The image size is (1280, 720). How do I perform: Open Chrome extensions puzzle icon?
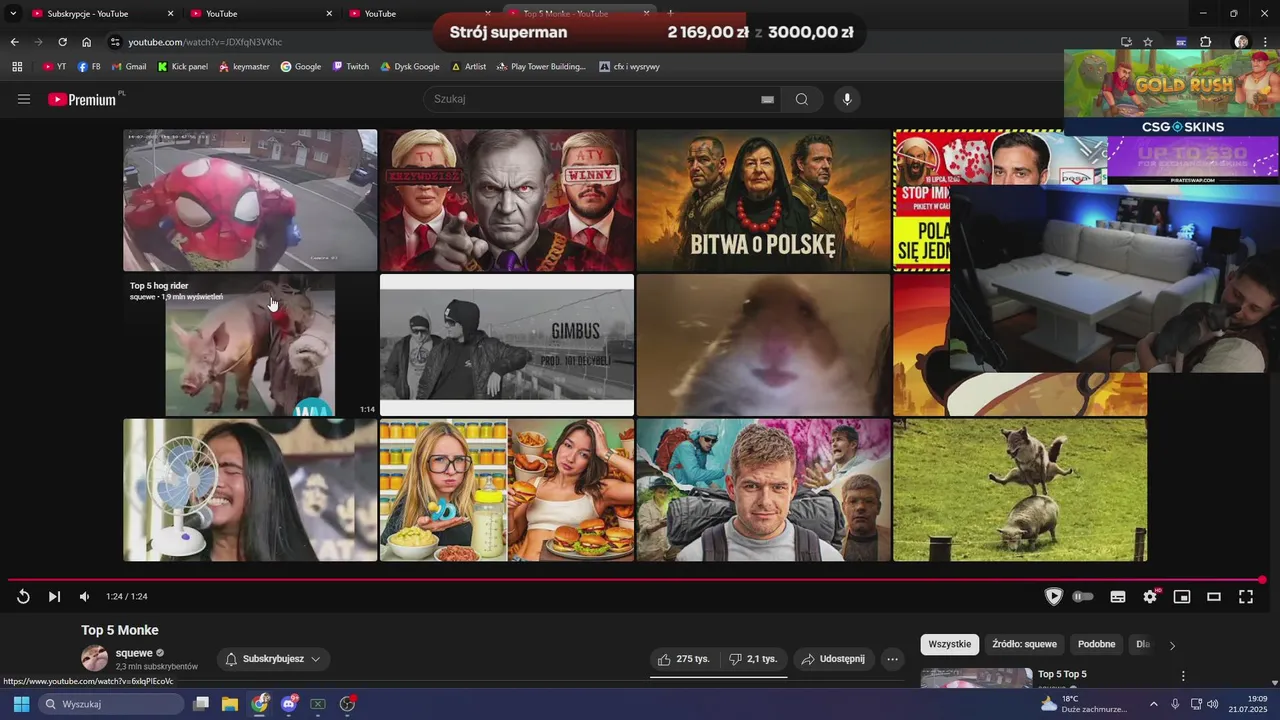coord(1205,42)
